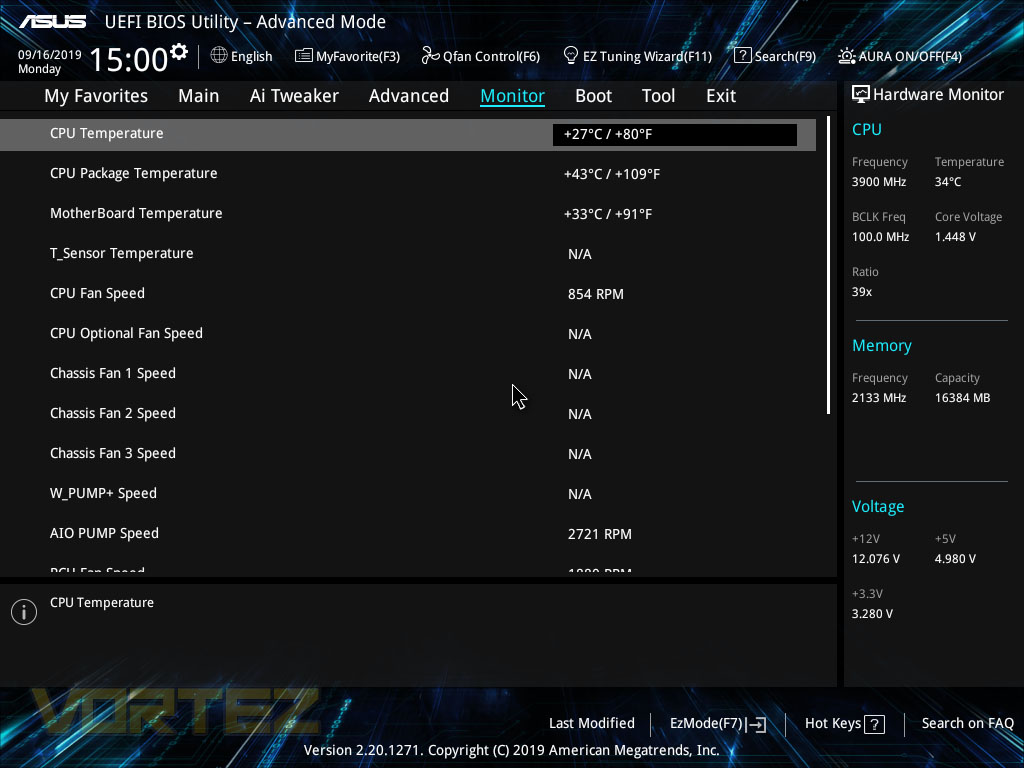Viewport: 1024px width, 768px height.
Task: Click the EzMode exit arrow icon
Action: coord(756,724)
